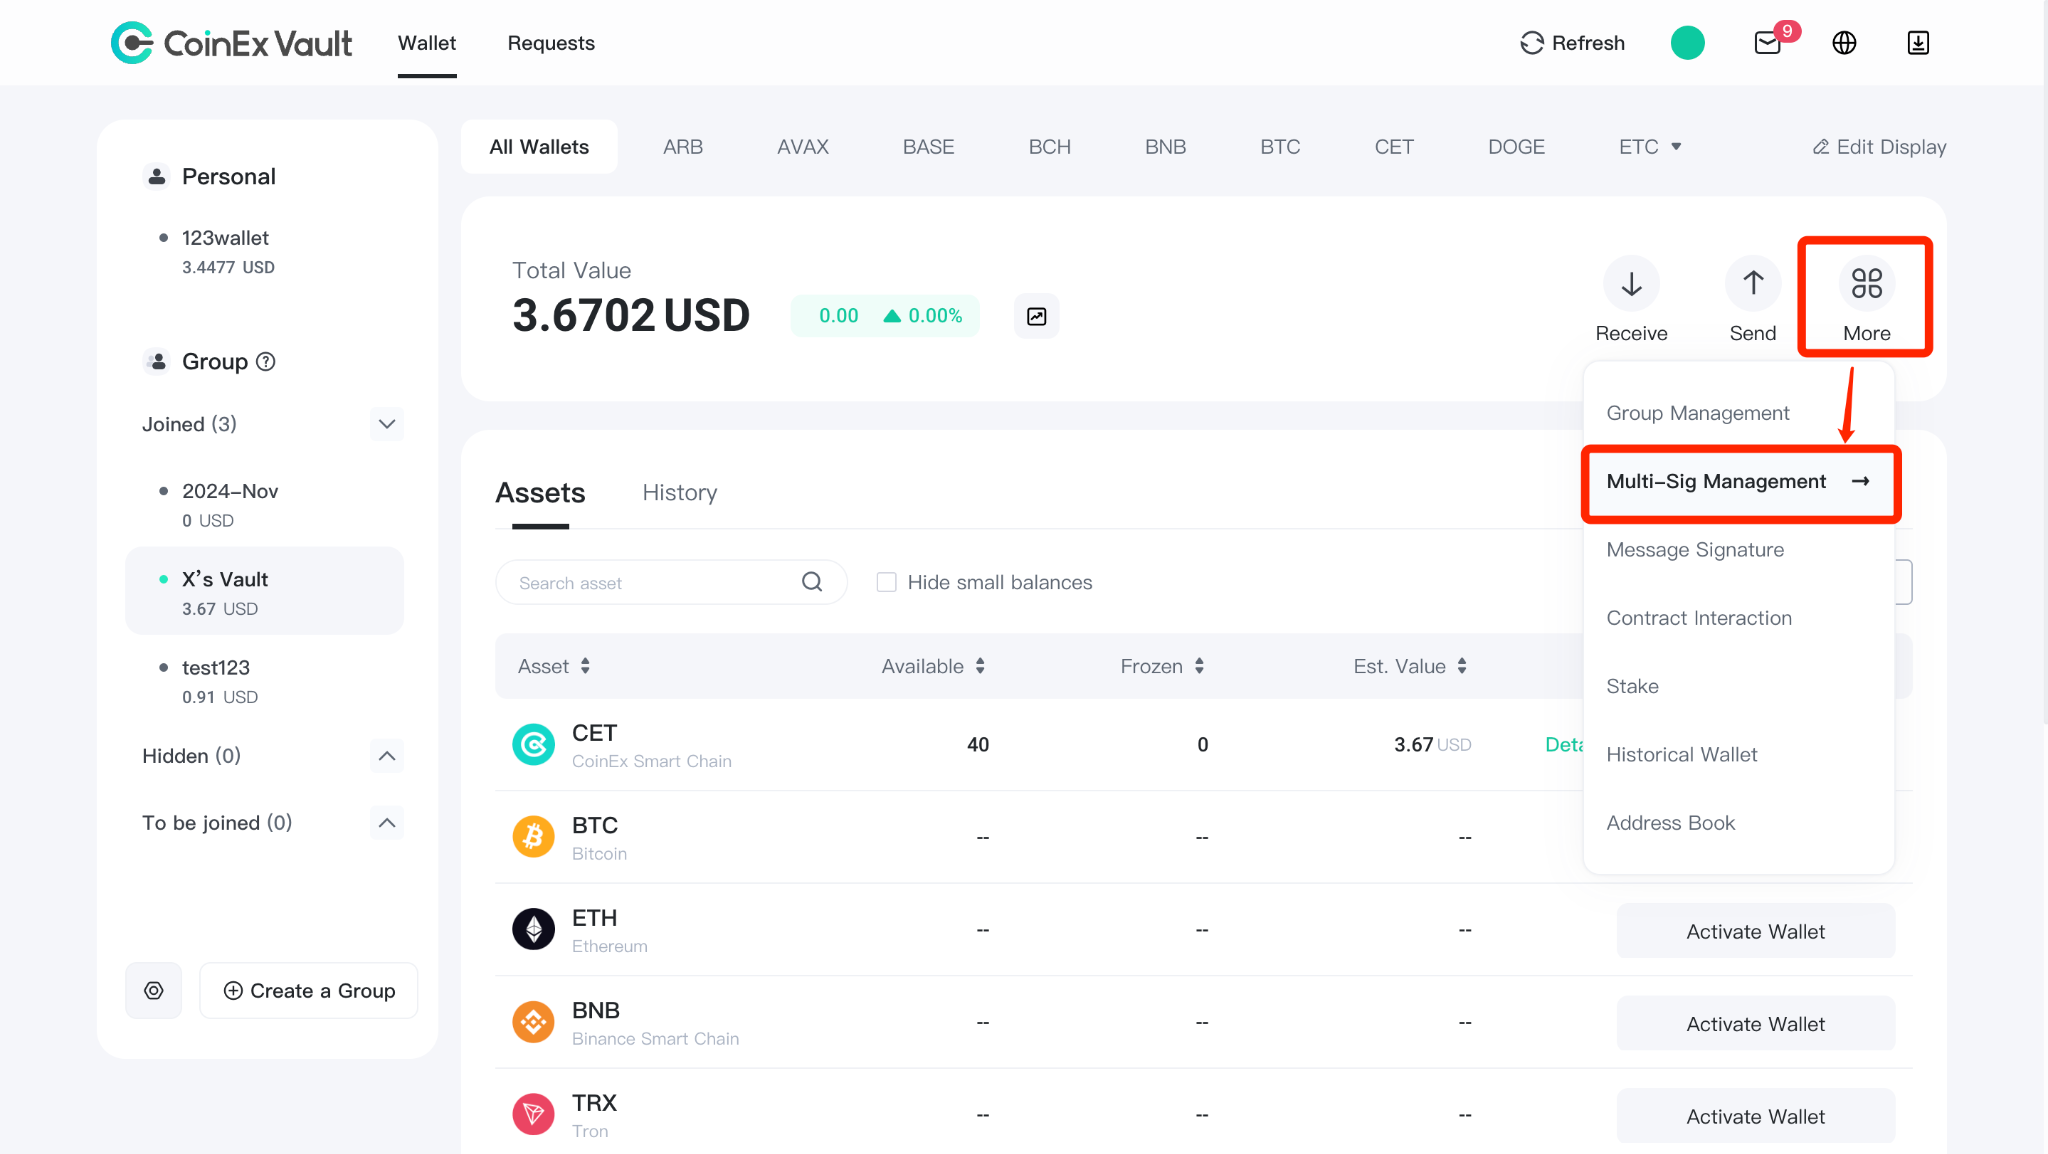Select the Wallet top tab
The width and height of the screenshot is (2048, 1154).
click(x=427, y=43)
